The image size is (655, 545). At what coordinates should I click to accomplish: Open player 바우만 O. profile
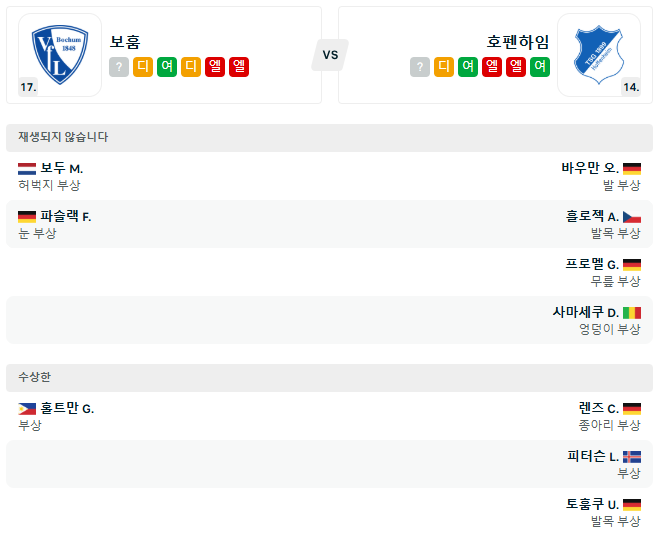pos(590,168)
